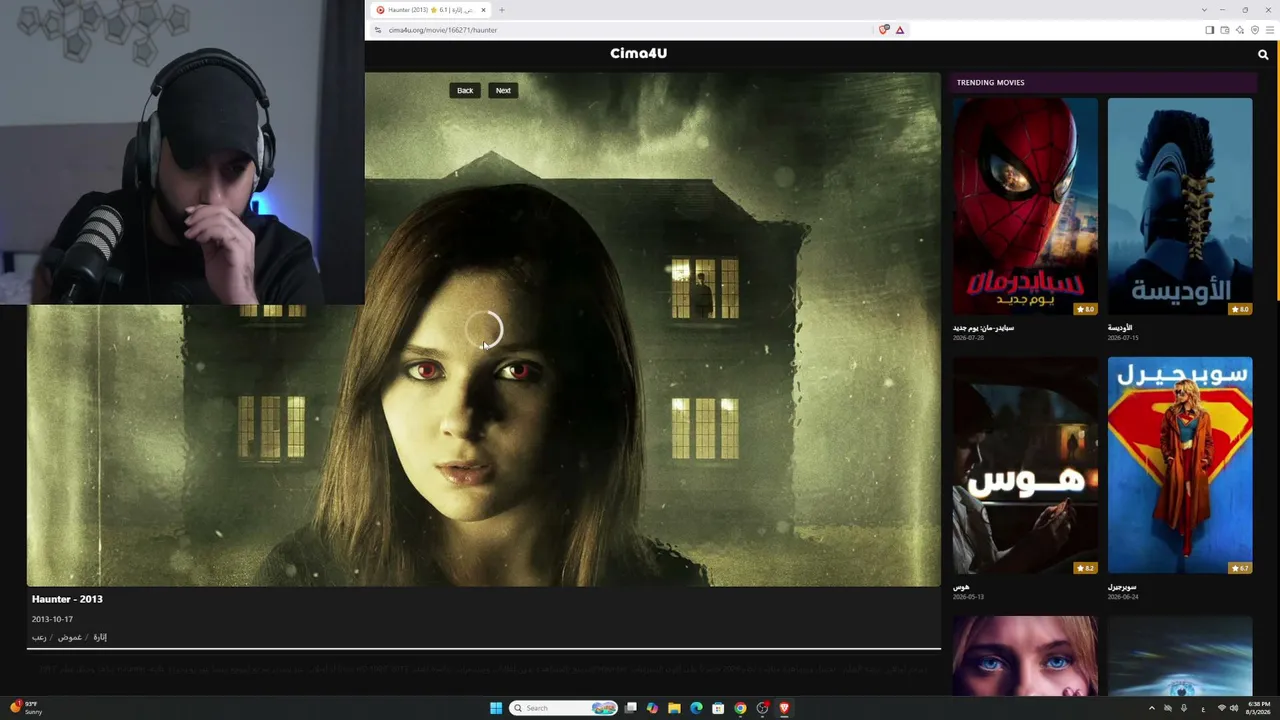
Task: Open File Explorer from the taskbar
Action: (675, 708)
